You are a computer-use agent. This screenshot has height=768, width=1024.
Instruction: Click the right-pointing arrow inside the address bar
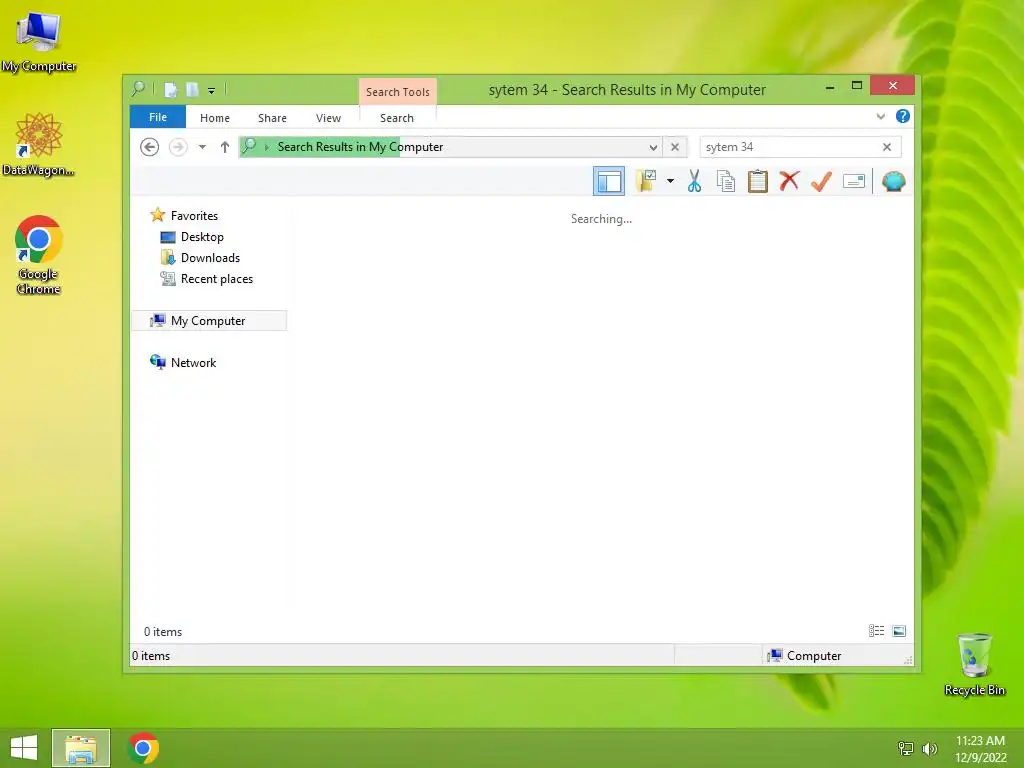pyautogui.click(x=266, y=147)
